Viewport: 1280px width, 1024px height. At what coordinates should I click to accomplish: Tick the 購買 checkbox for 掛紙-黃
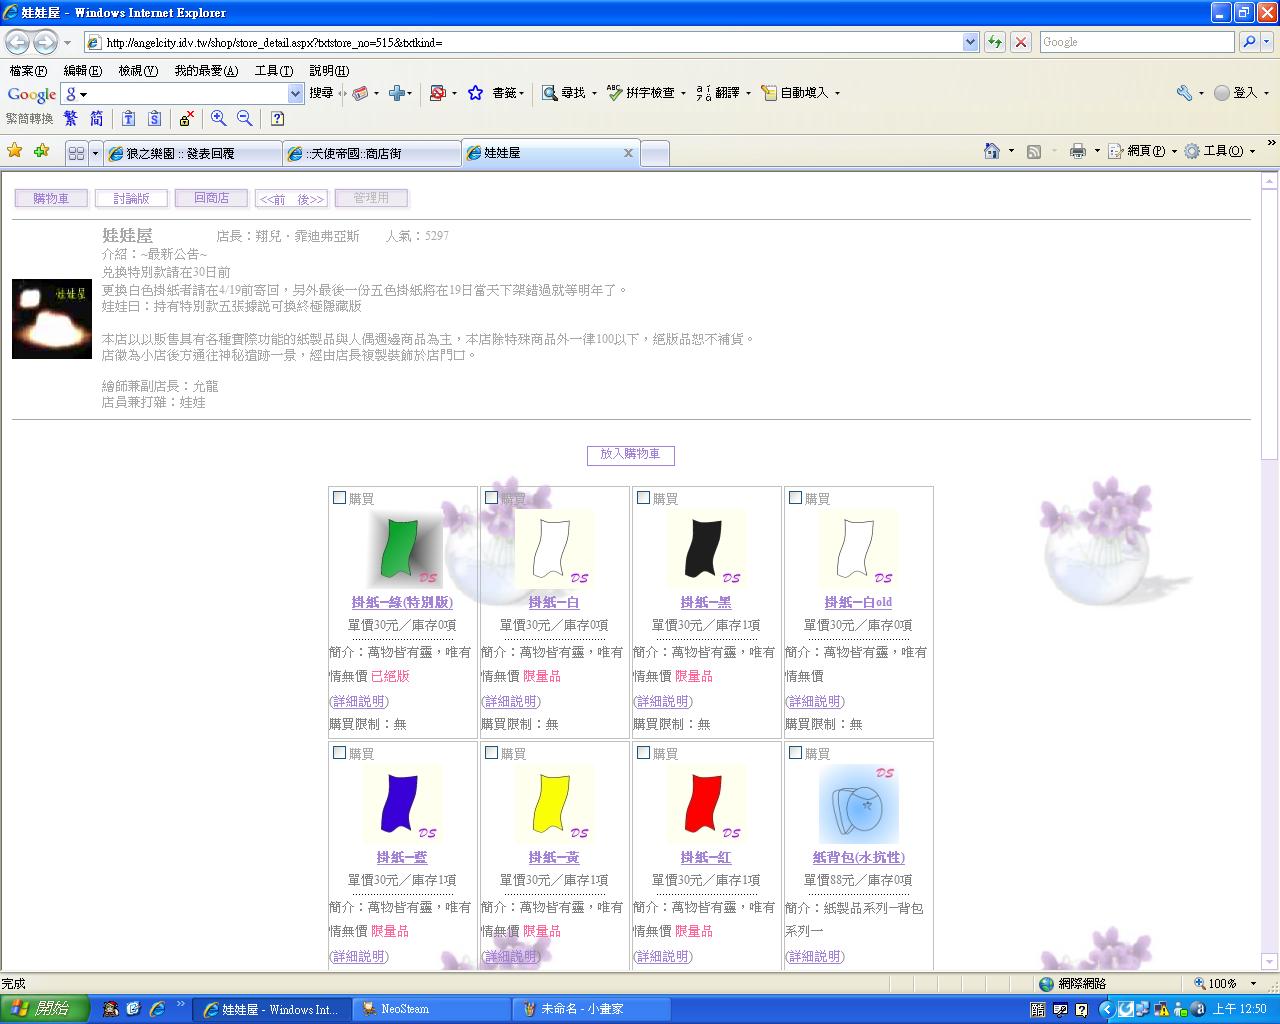pos(491,752)
